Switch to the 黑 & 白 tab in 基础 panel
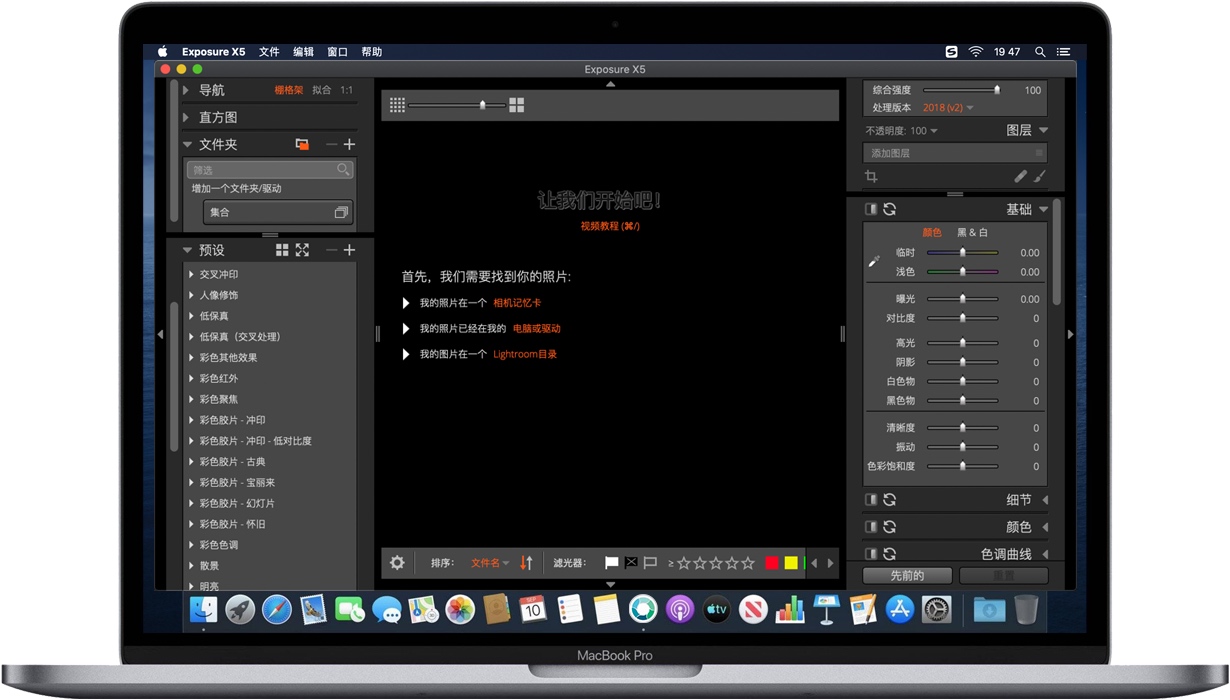1230x700 pixels. (971, 232)
